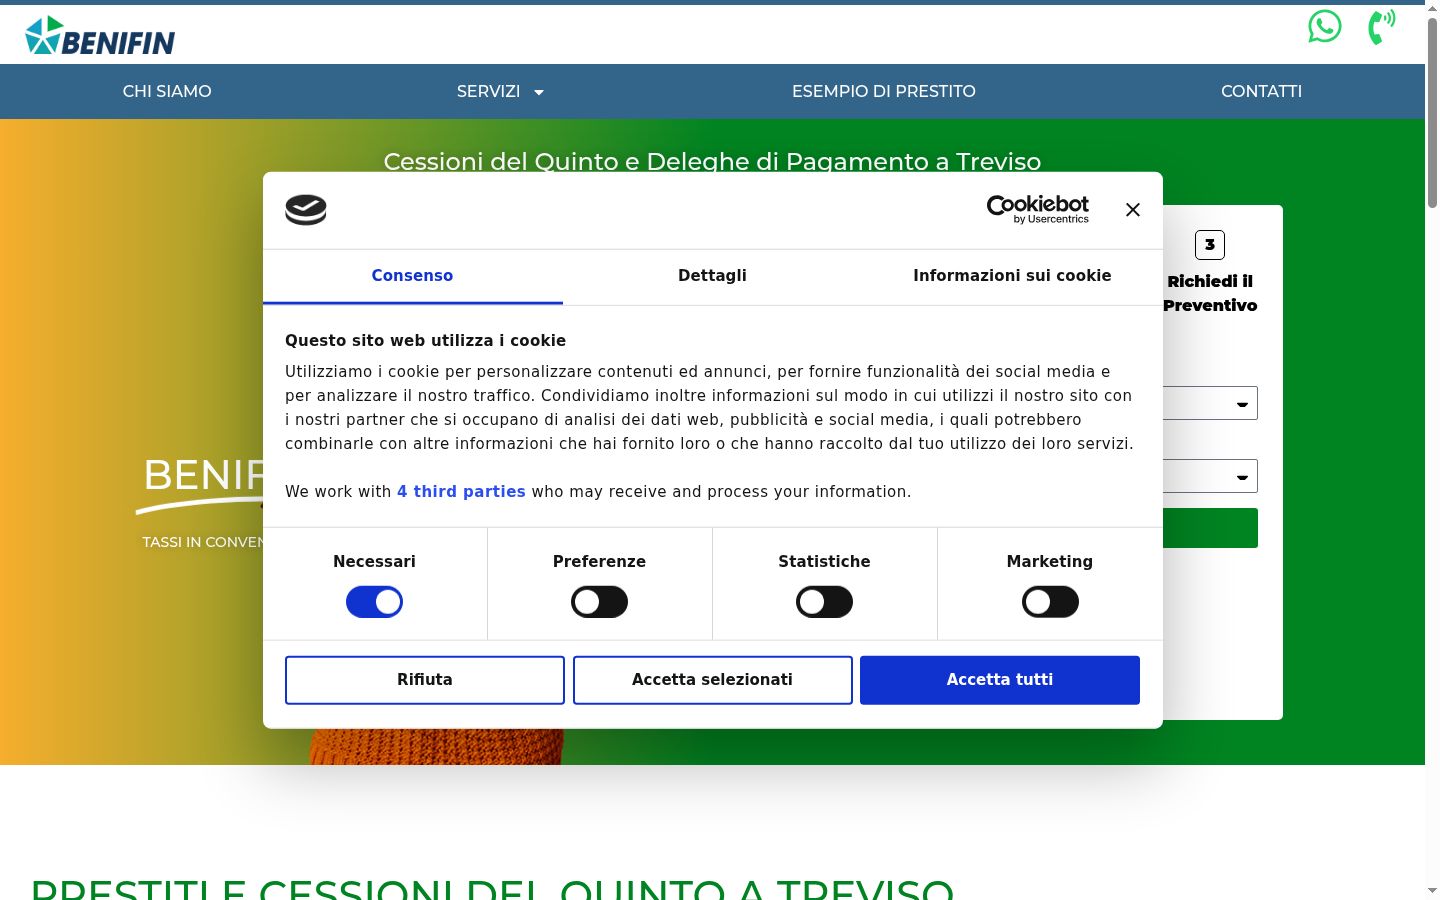Viewport: 1440px width, 900px height.
Task: Toggle the Necessari cookie switch
Action: [374, 602]
